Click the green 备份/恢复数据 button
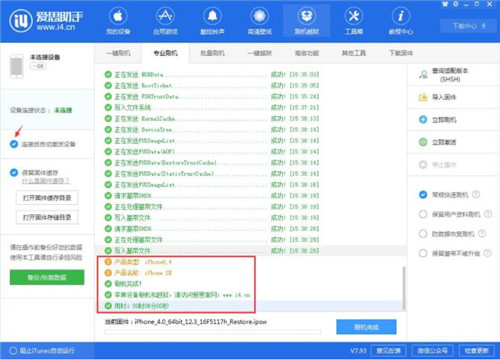Image resolution: width=500 pixels, height=360 pixels. [x=47, y=277]
